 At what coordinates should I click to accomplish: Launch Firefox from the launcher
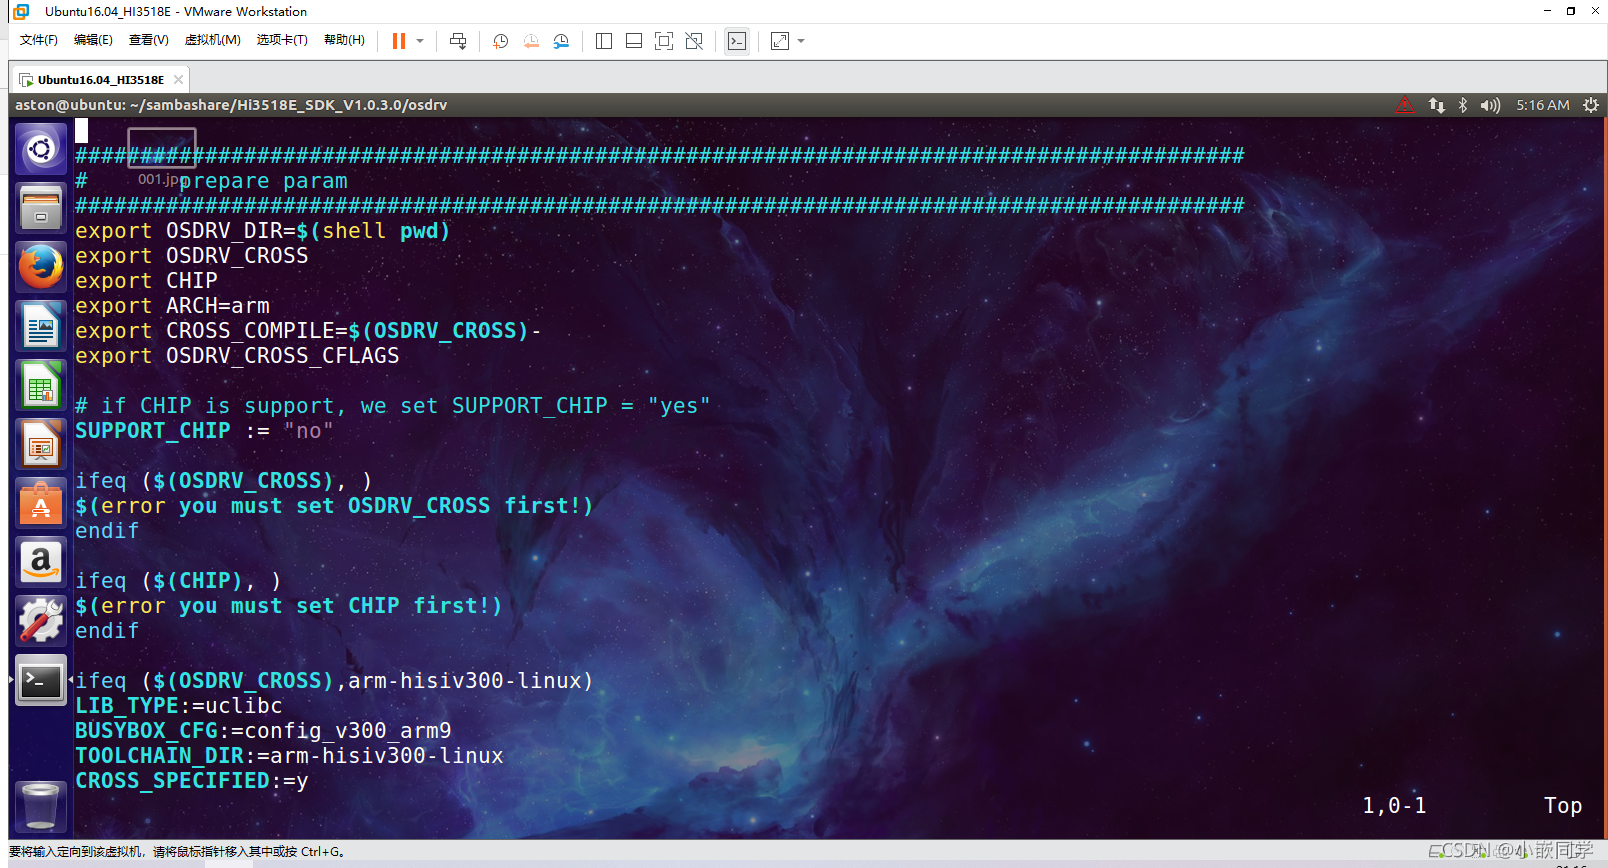tap(41, 267)
